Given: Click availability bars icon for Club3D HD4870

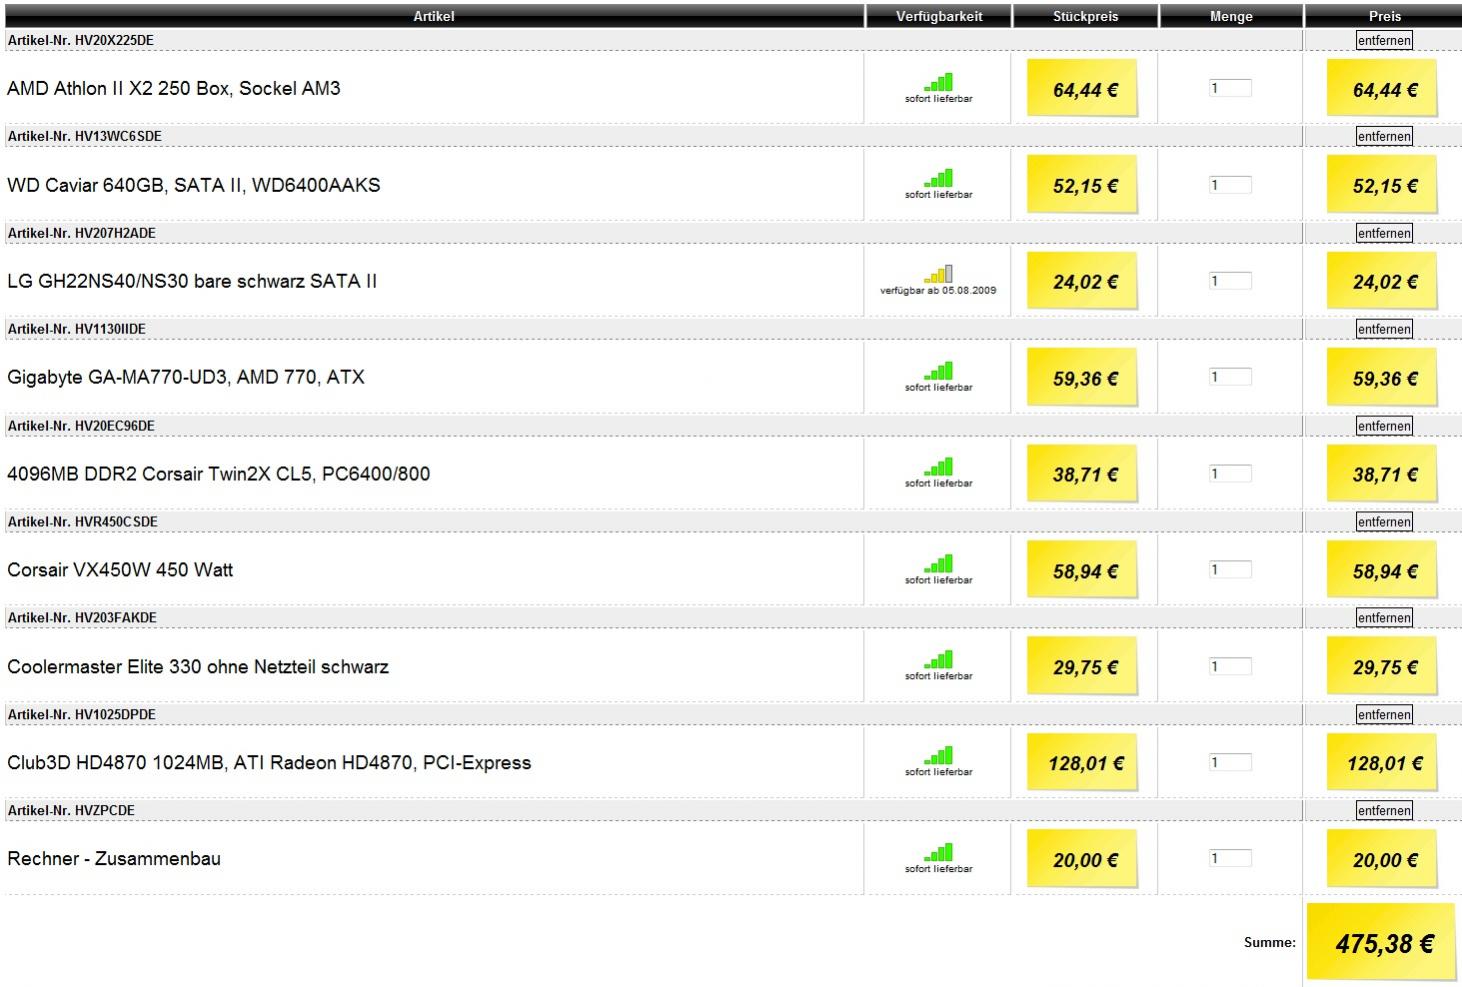Looking at the screenshot, I should pos(939,756).
